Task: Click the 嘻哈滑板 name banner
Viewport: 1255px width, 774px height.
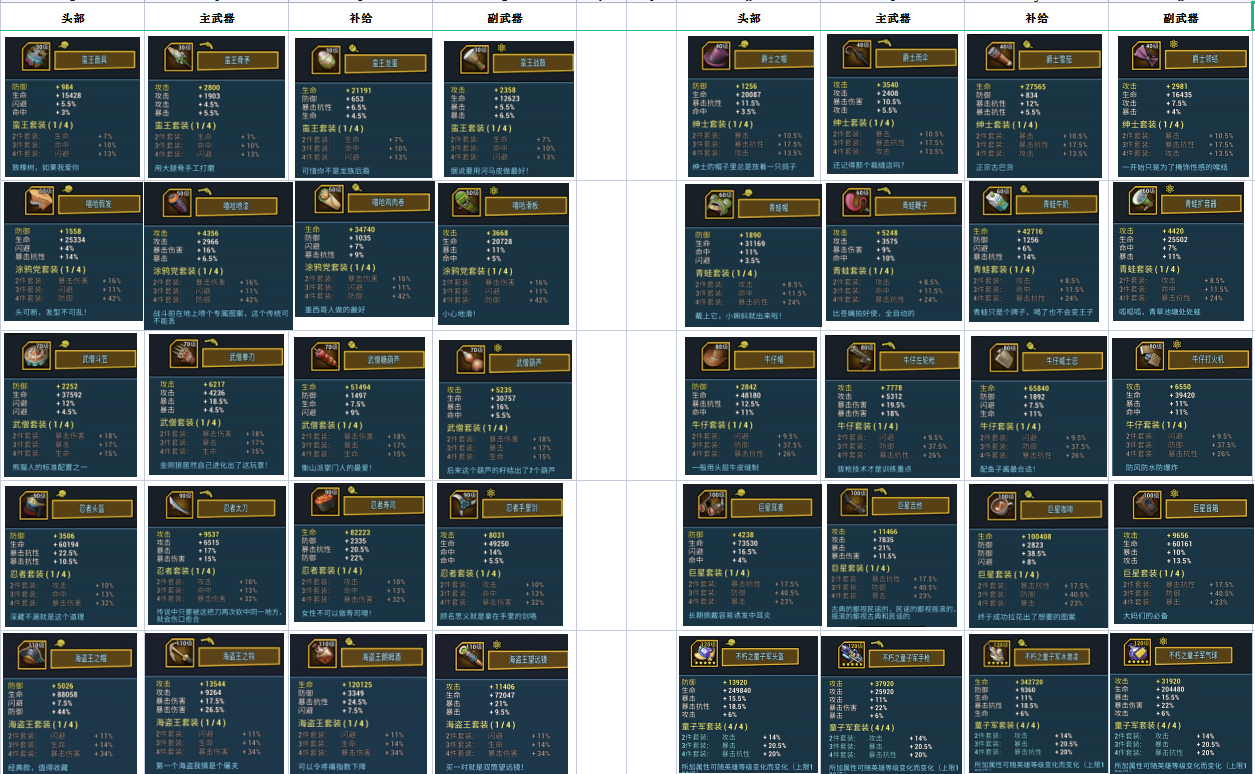Action: (526, 205)
